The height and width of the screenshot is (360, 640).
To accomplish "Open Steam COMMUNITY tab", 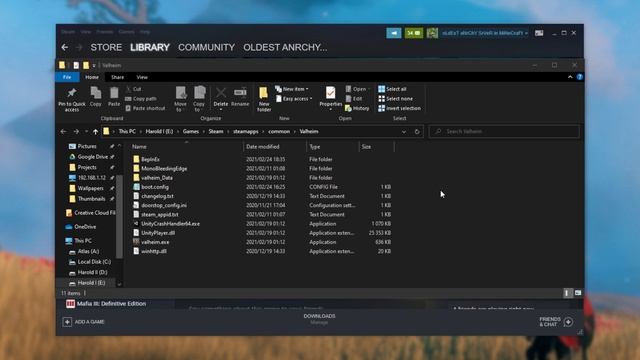I will pos(206,47).
